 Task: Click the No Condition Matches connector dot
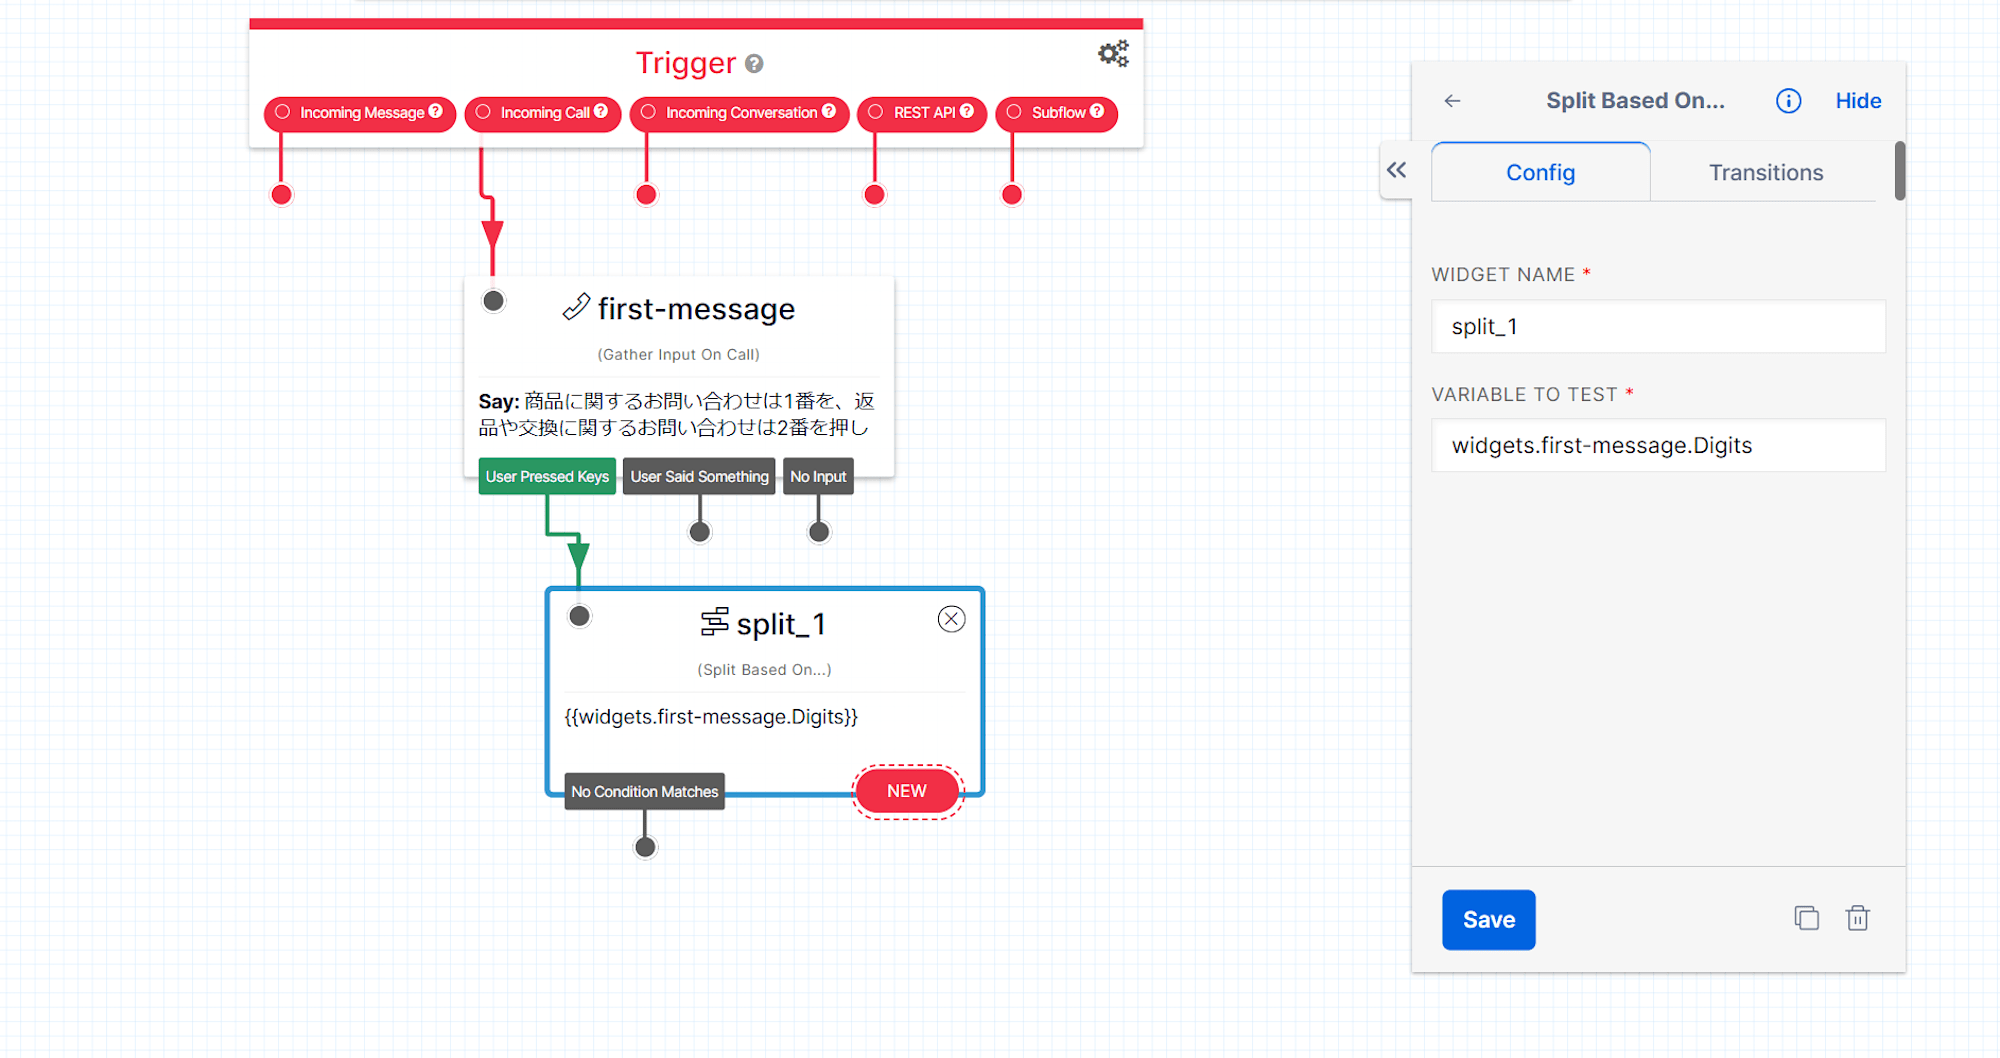[x=646, y=848]
